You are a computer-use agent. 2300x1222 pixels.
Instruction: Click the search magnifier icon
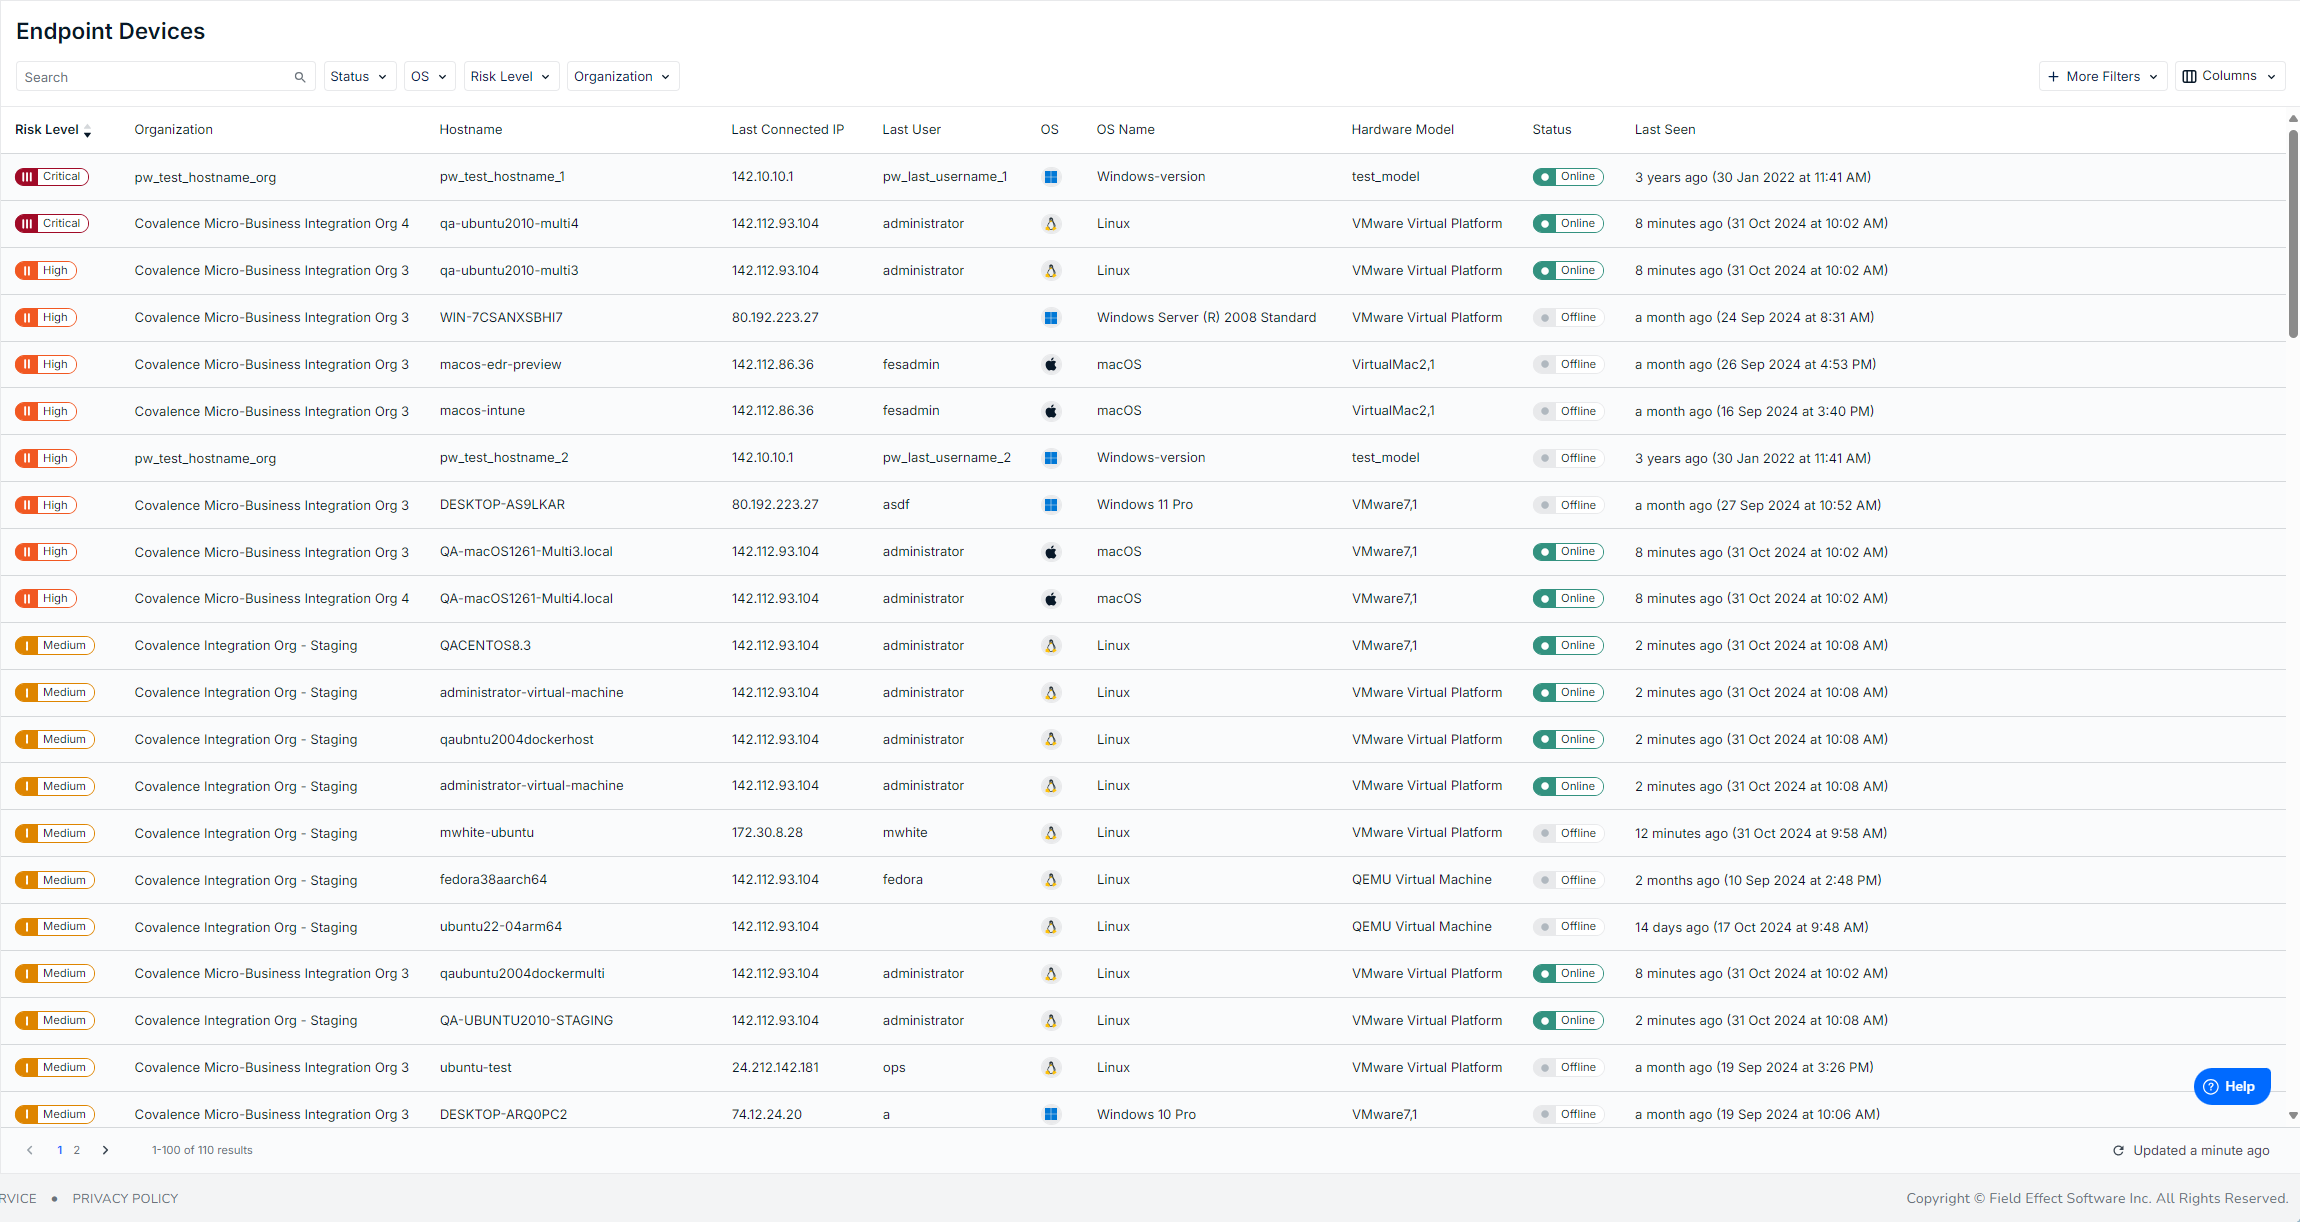pos(299,77)
